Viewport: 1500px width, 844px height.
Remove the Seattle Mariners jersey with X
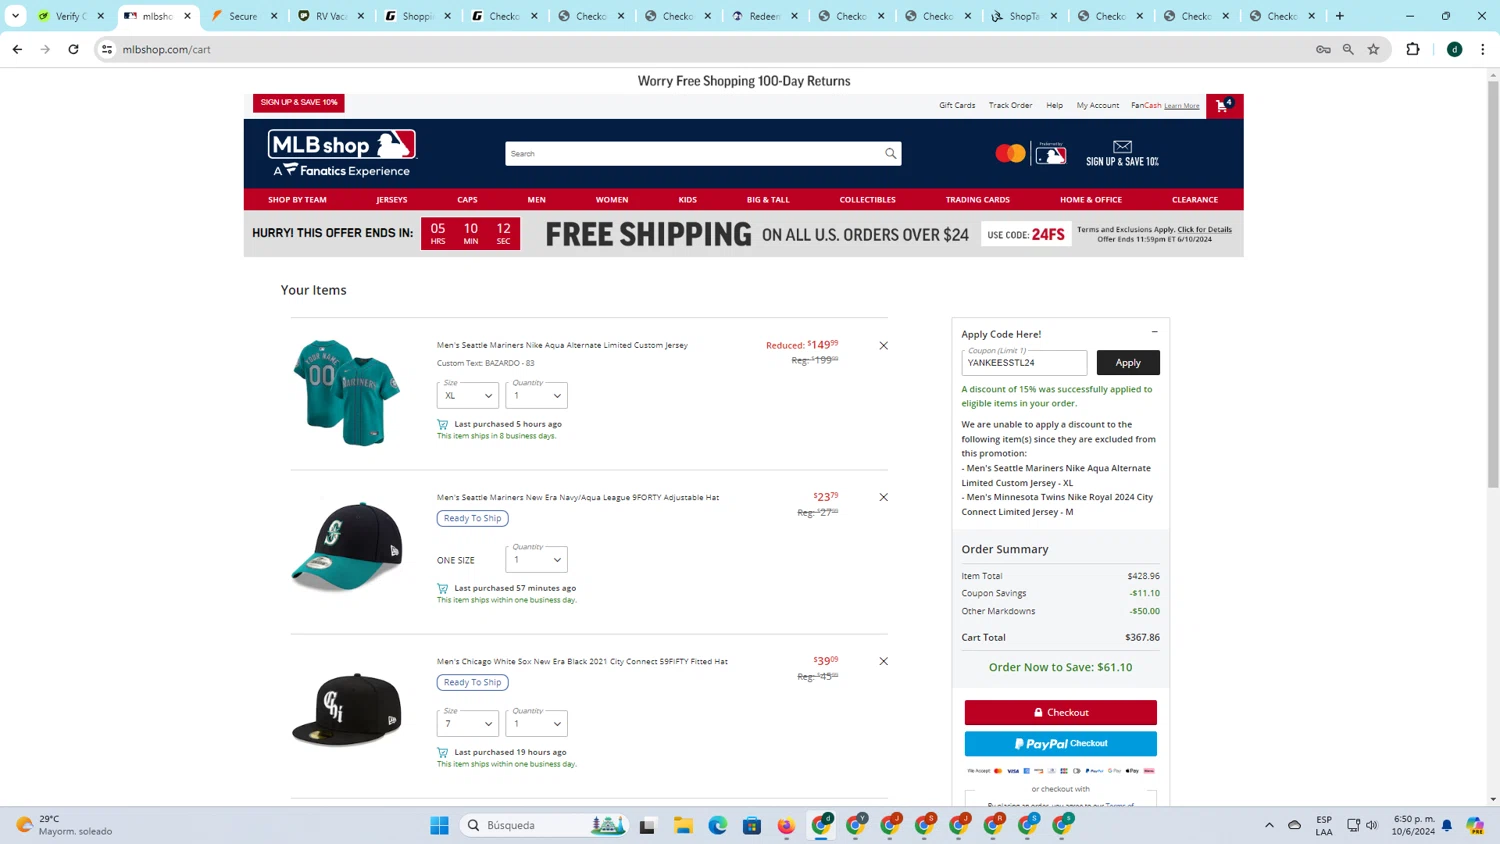click(x=883, y=346)
